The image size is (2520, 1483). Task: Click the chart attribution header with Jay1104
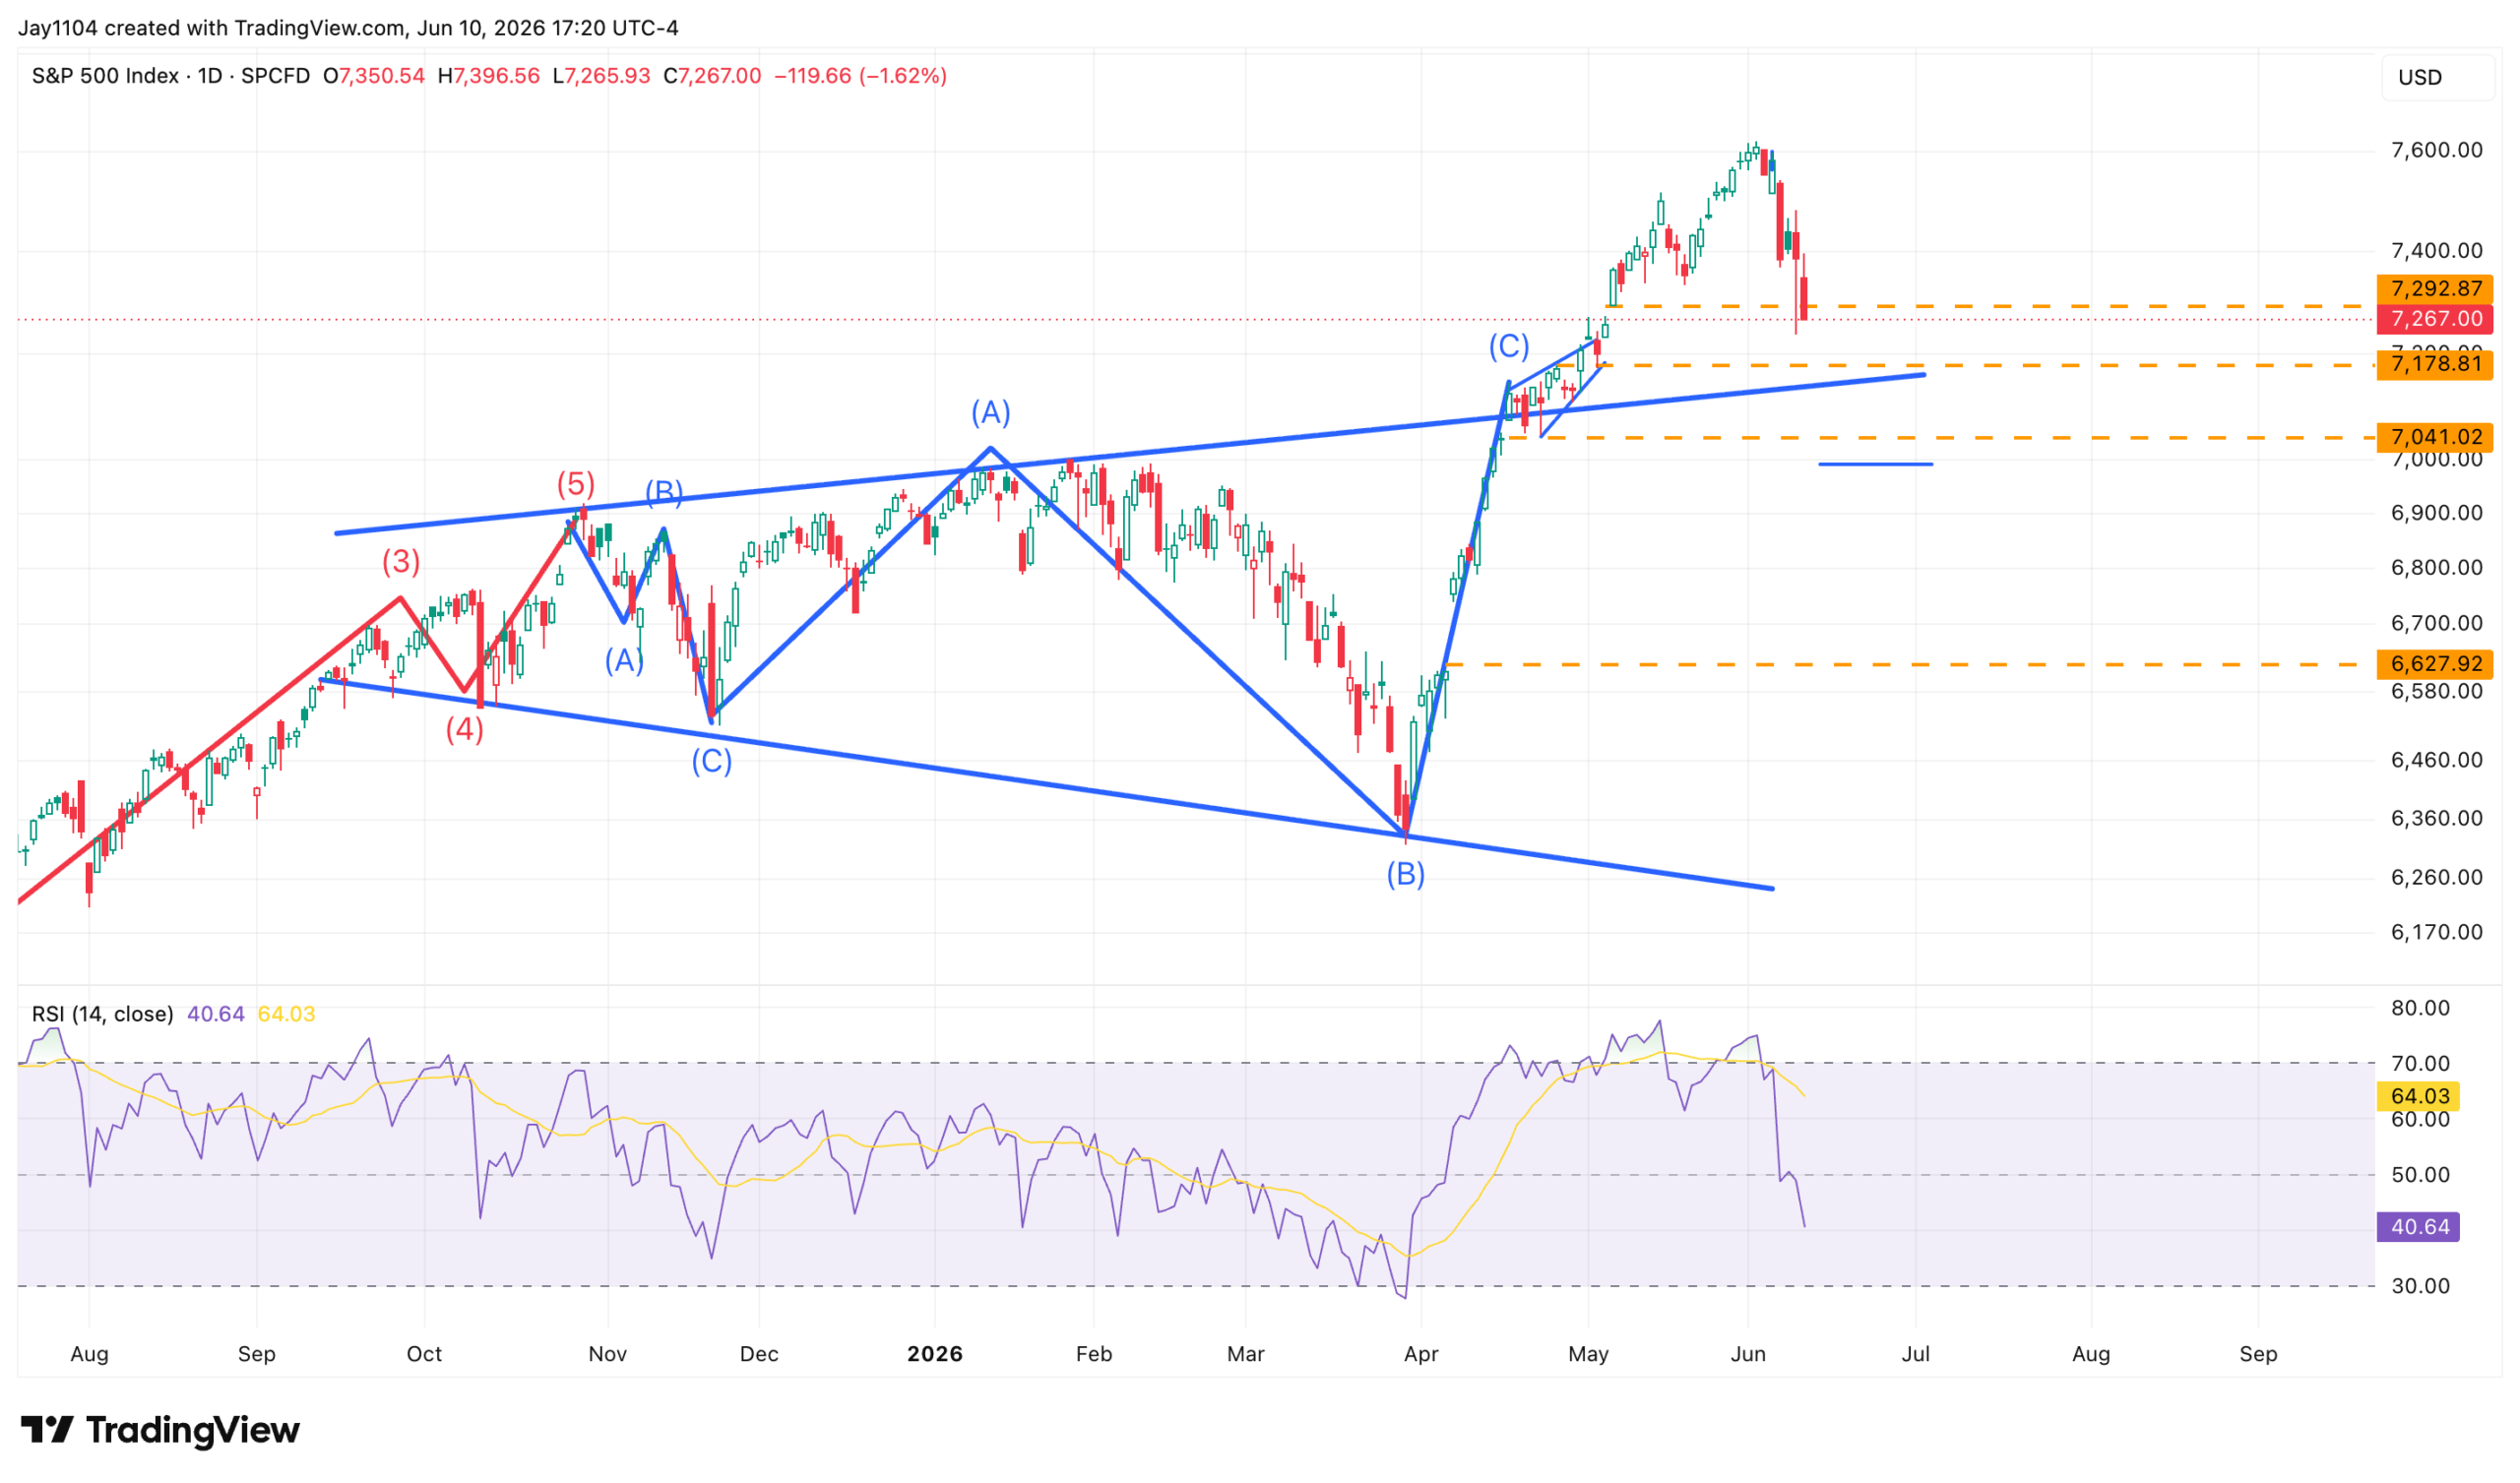point(348,28)
